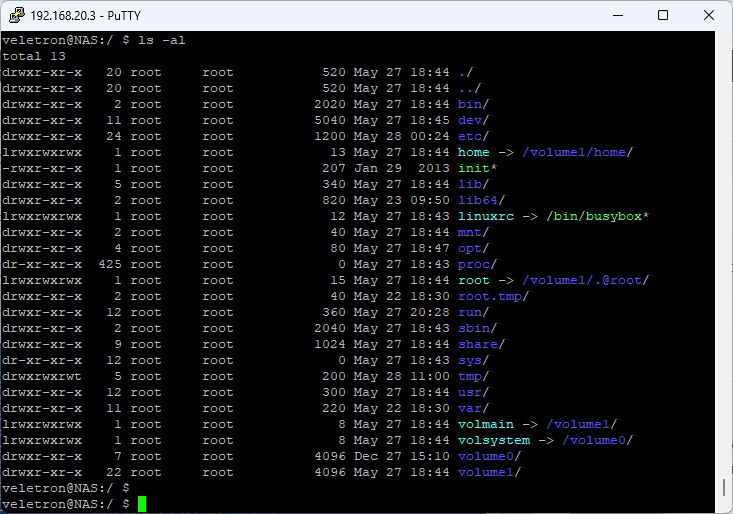Viewport: 733px width, 514px height.
Task: Click the '5040' size of dev
Action: click(x=330, y=120)
